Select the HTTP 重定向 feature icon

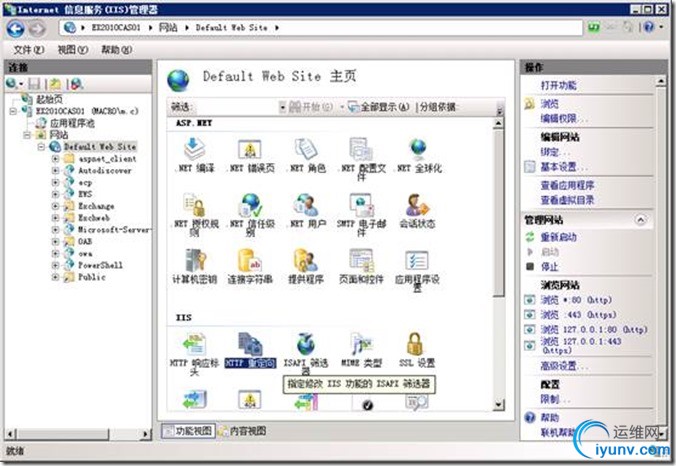point(250,350)
